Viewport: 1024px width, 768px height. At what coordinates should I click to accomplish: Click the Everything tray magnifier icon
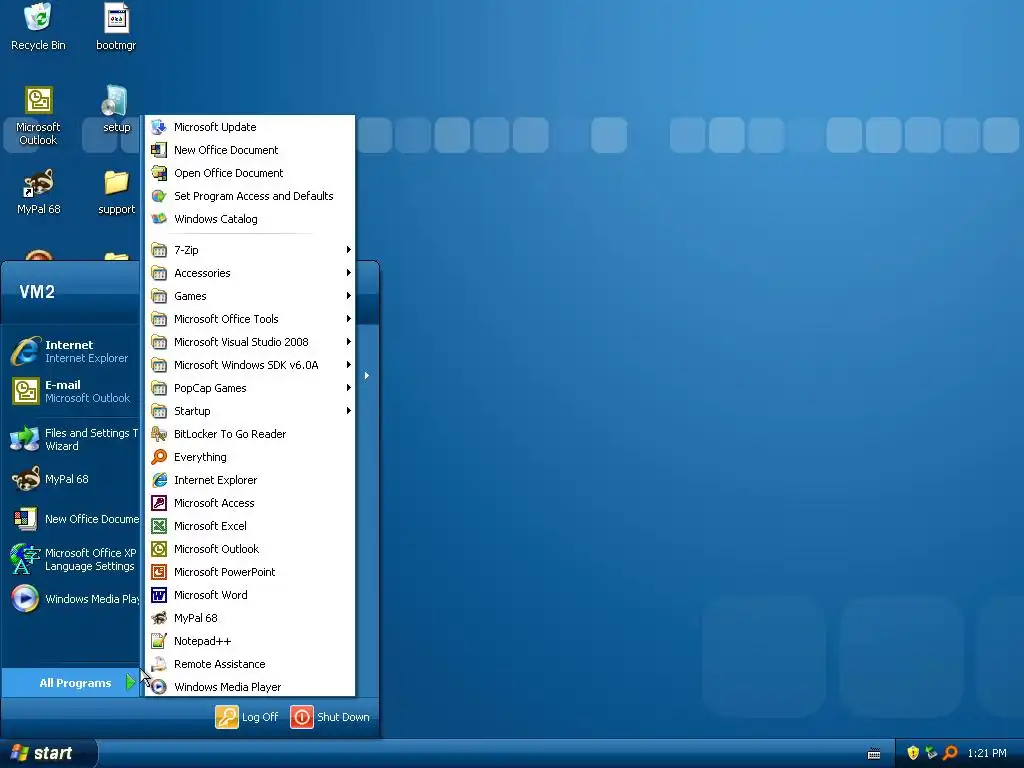tap(950, 753)
